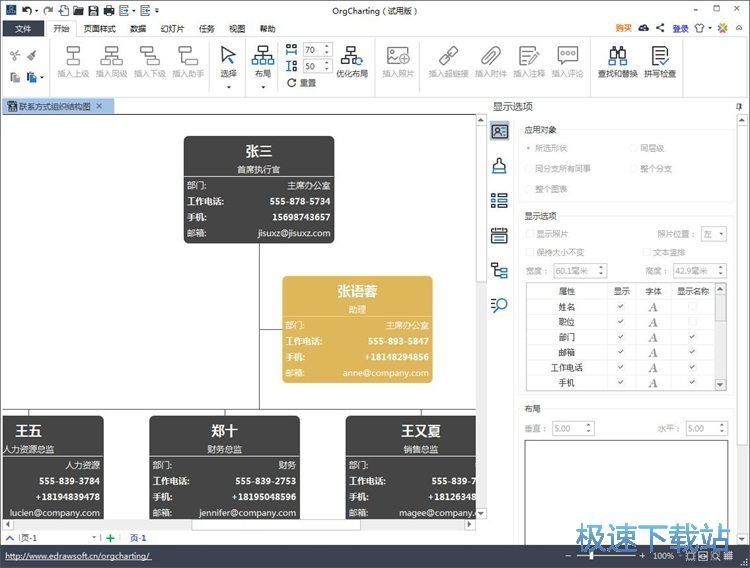This screenshot has width=750, height=568.
Task: Run 拼写检查 spell check
Action: click(x=659, y=60)
